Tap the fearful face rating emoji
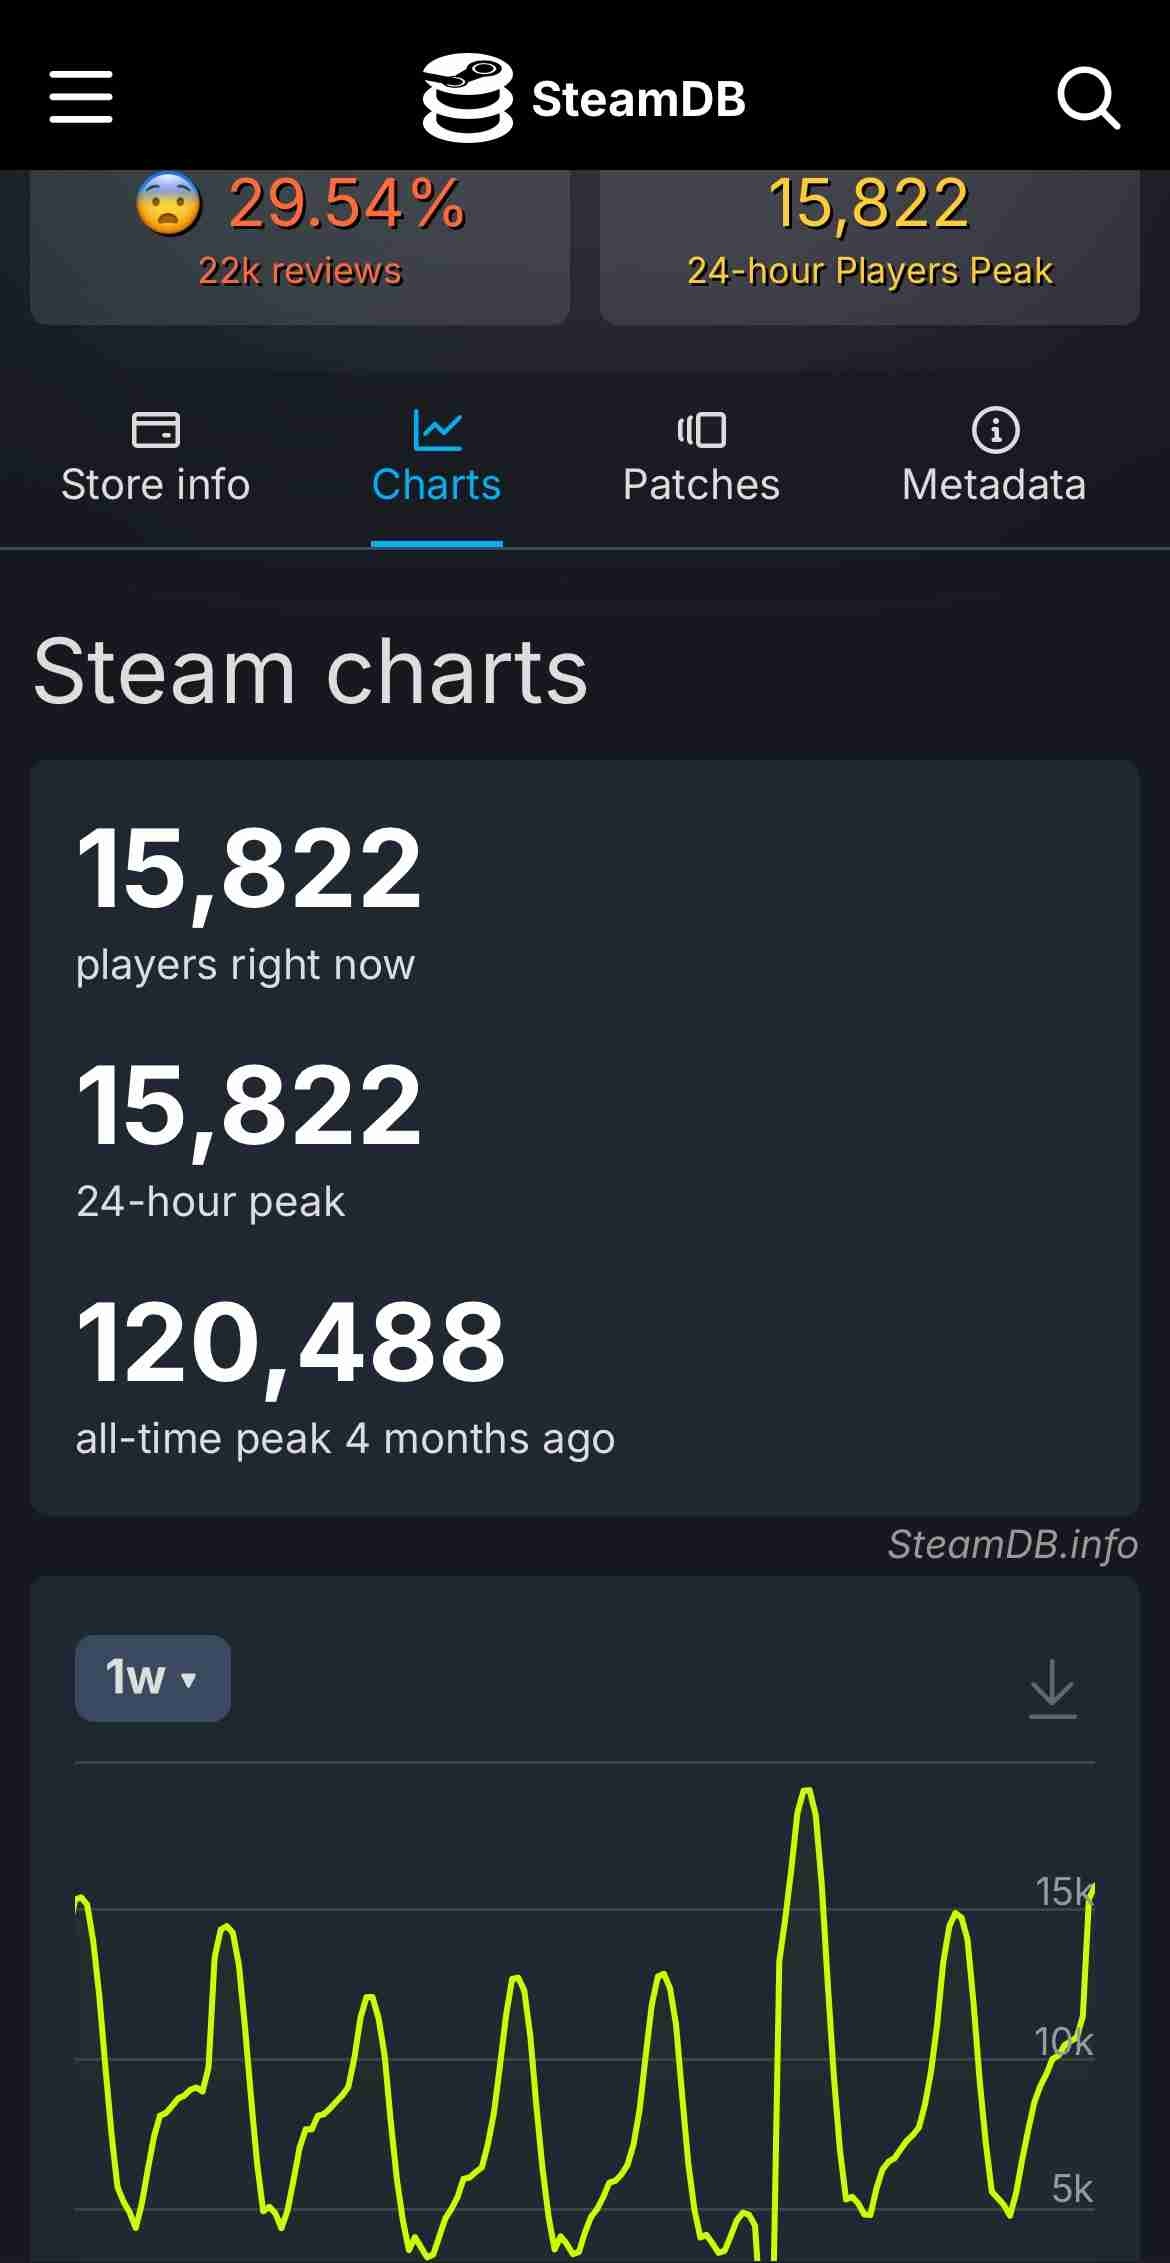 tap(168, 204)
